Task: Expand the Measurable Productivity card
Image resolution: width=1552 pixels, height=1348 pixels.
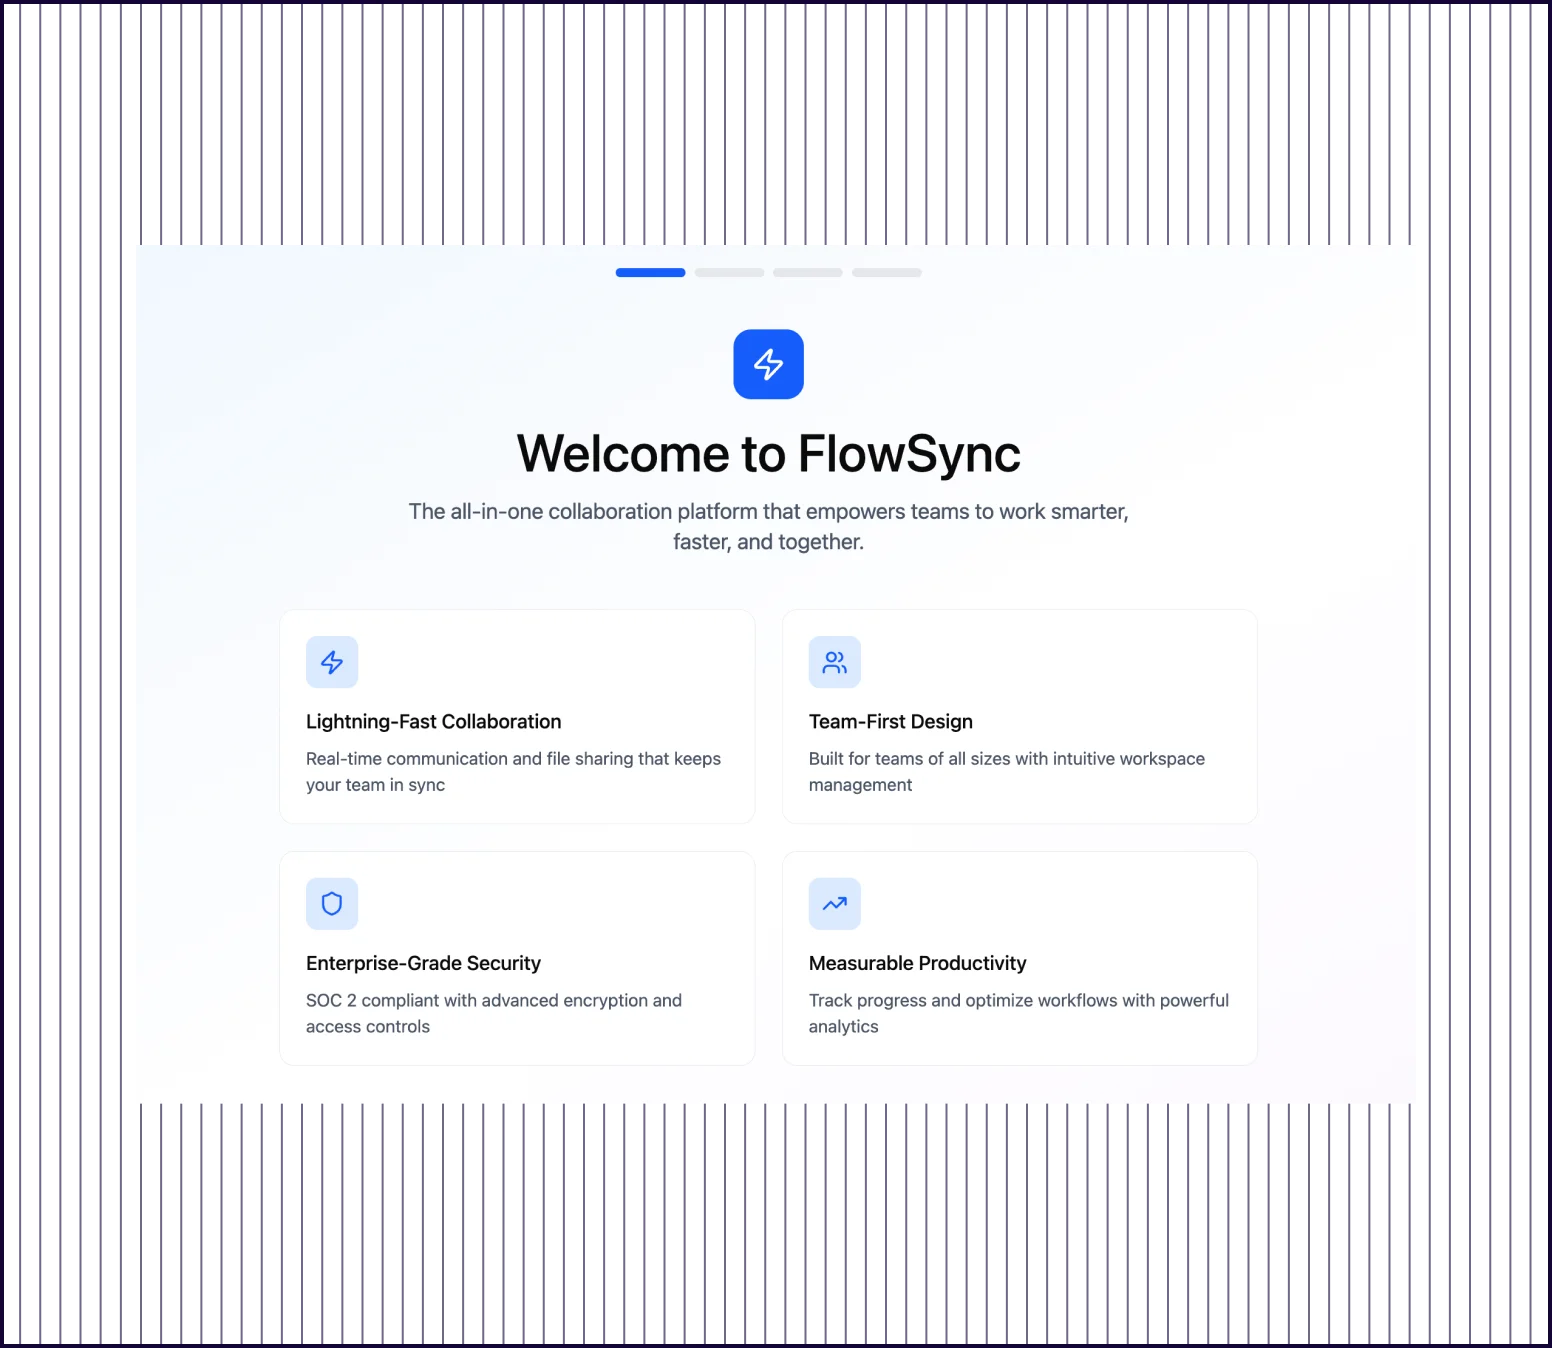Action: 1019,958
